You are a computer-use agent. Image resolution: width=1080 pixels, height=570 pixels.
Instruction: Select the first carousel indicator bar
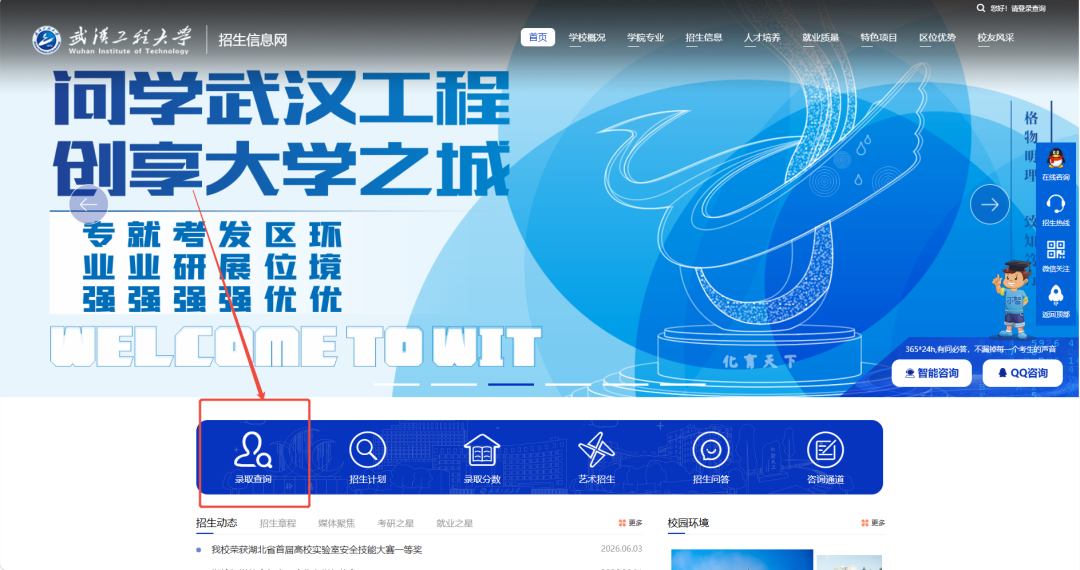tap(397, 384)
